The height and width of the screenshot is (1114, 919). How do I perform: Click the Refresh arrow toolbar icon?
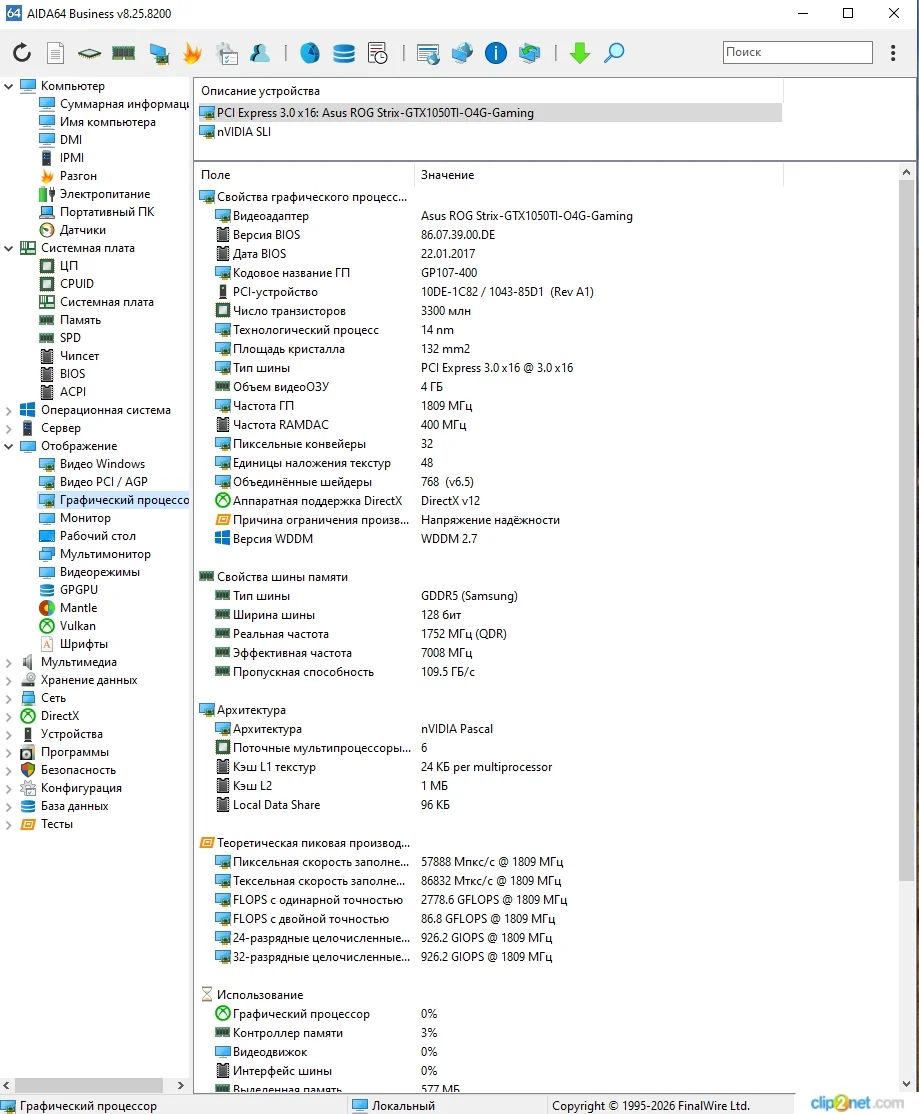coord(22,53)
